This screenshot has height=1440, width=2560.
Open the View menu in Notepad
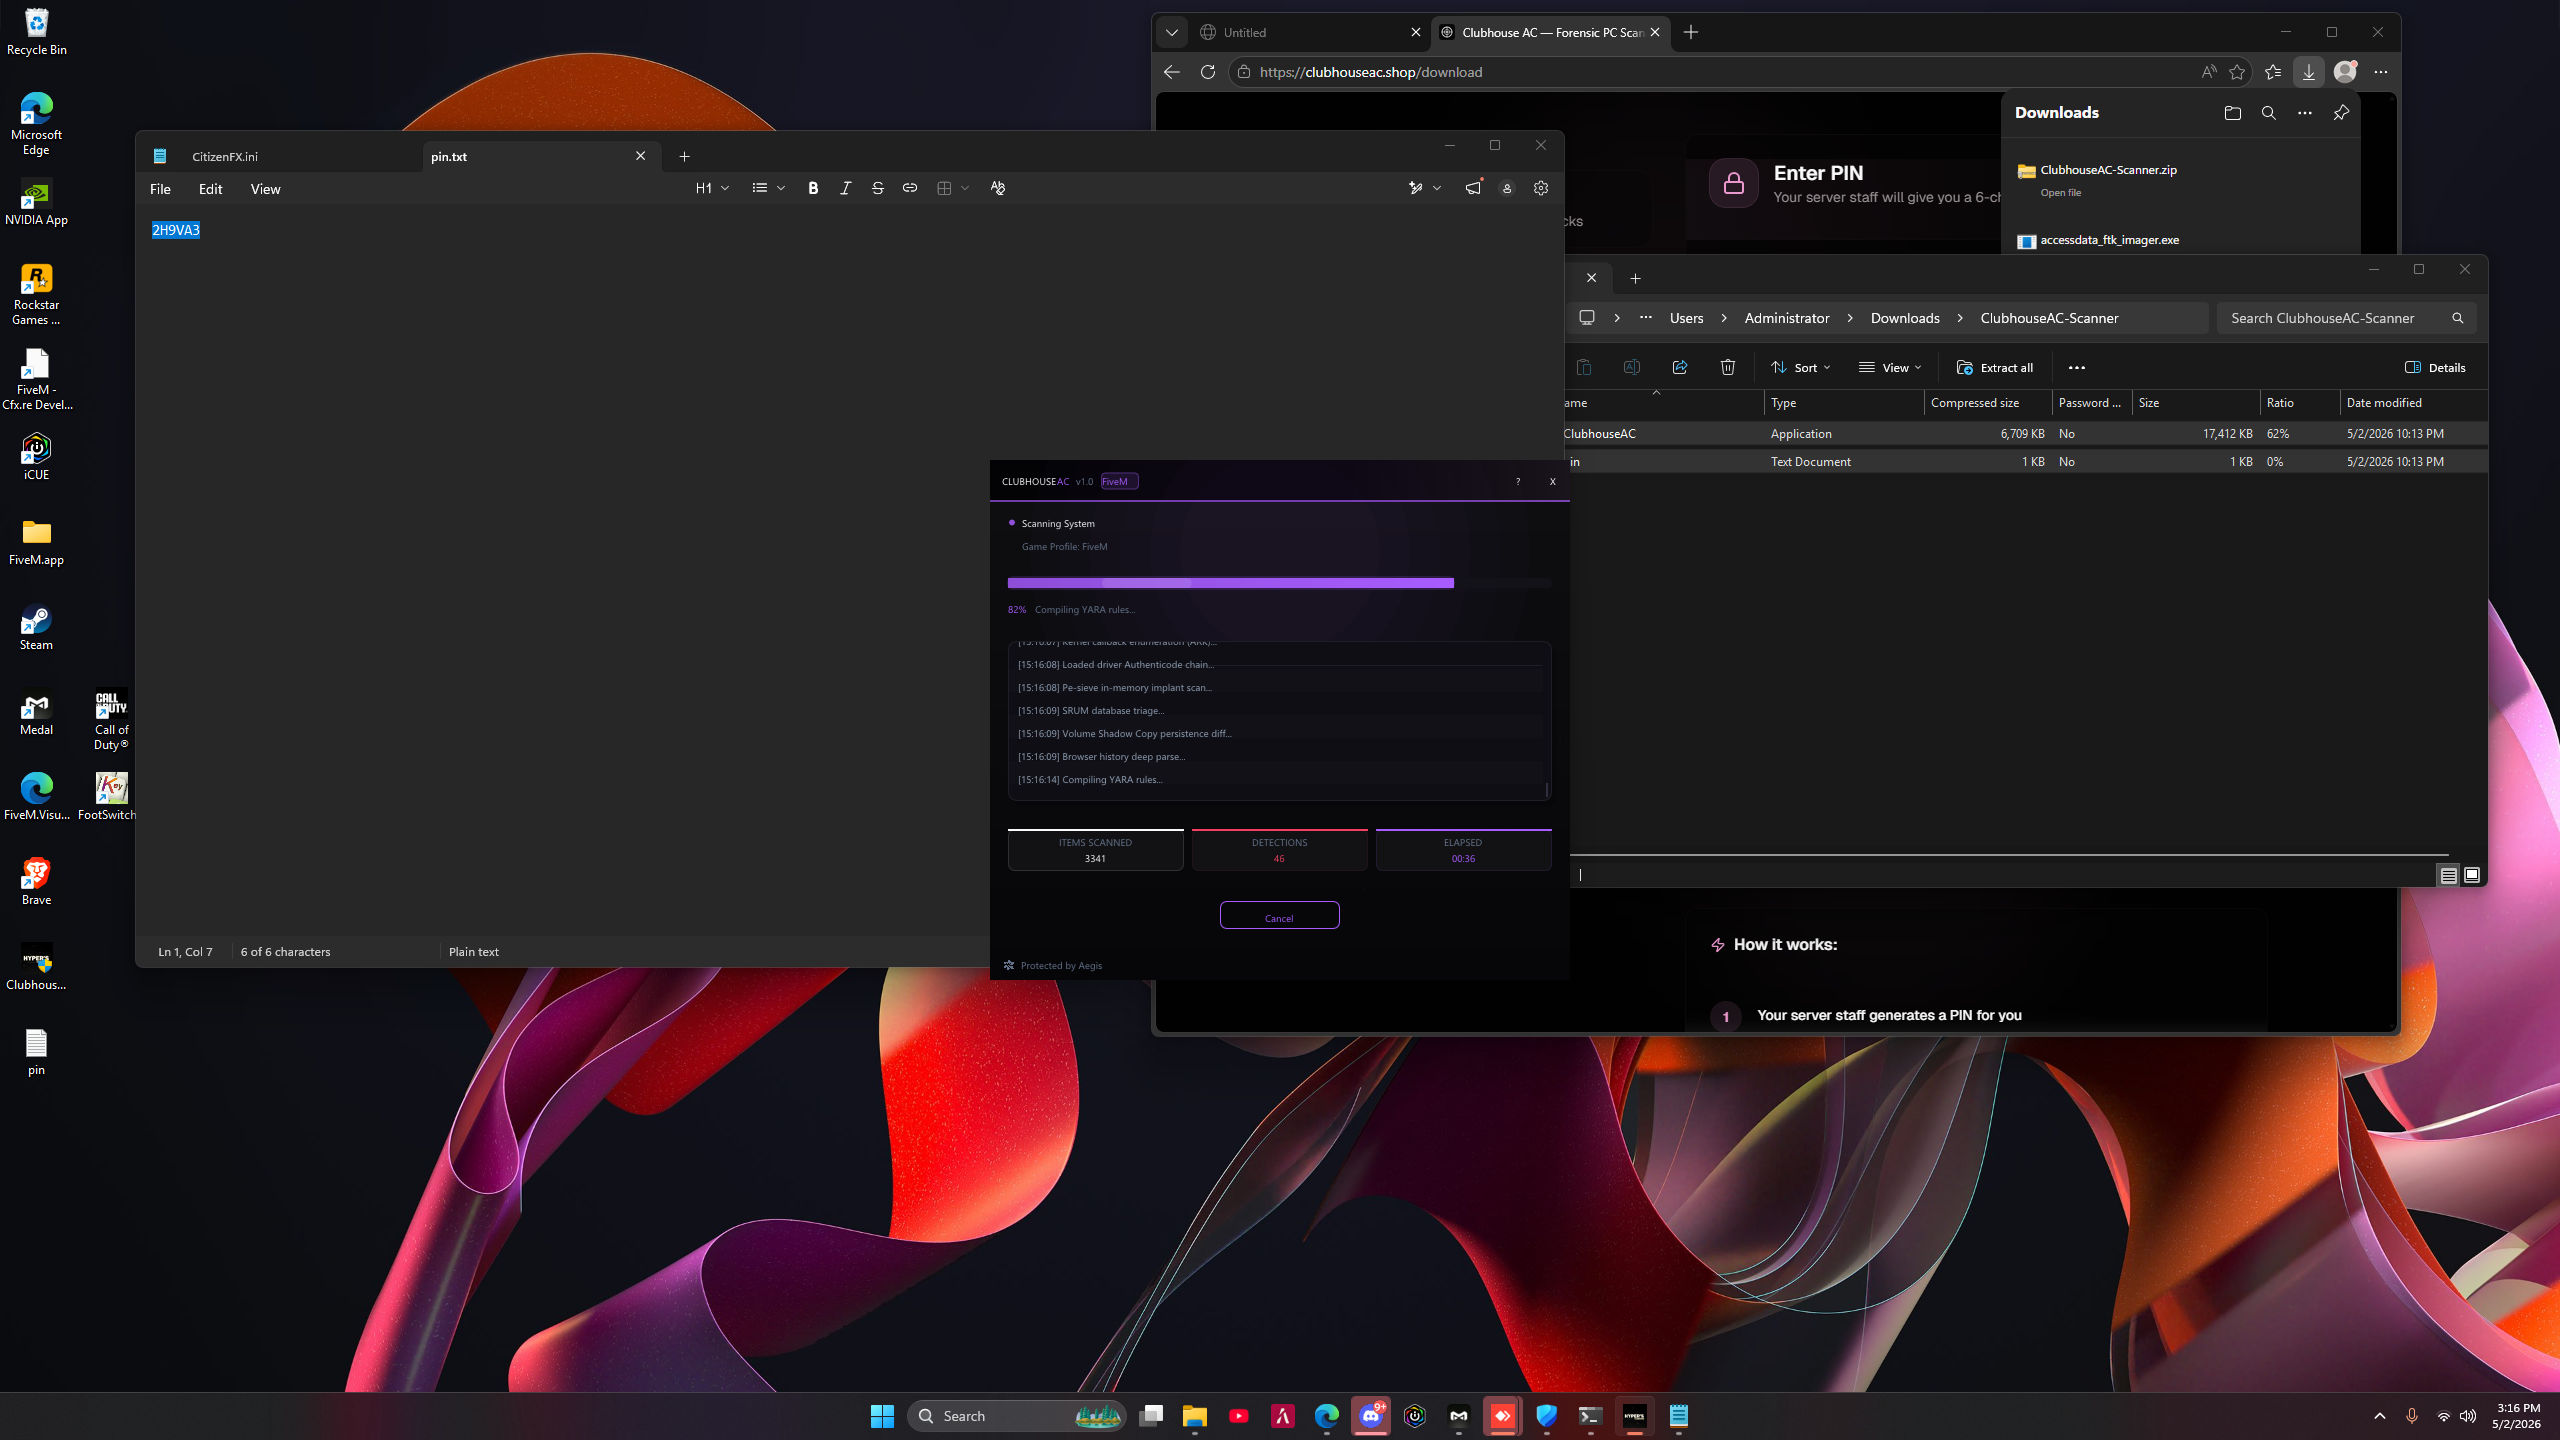point(265,189)
